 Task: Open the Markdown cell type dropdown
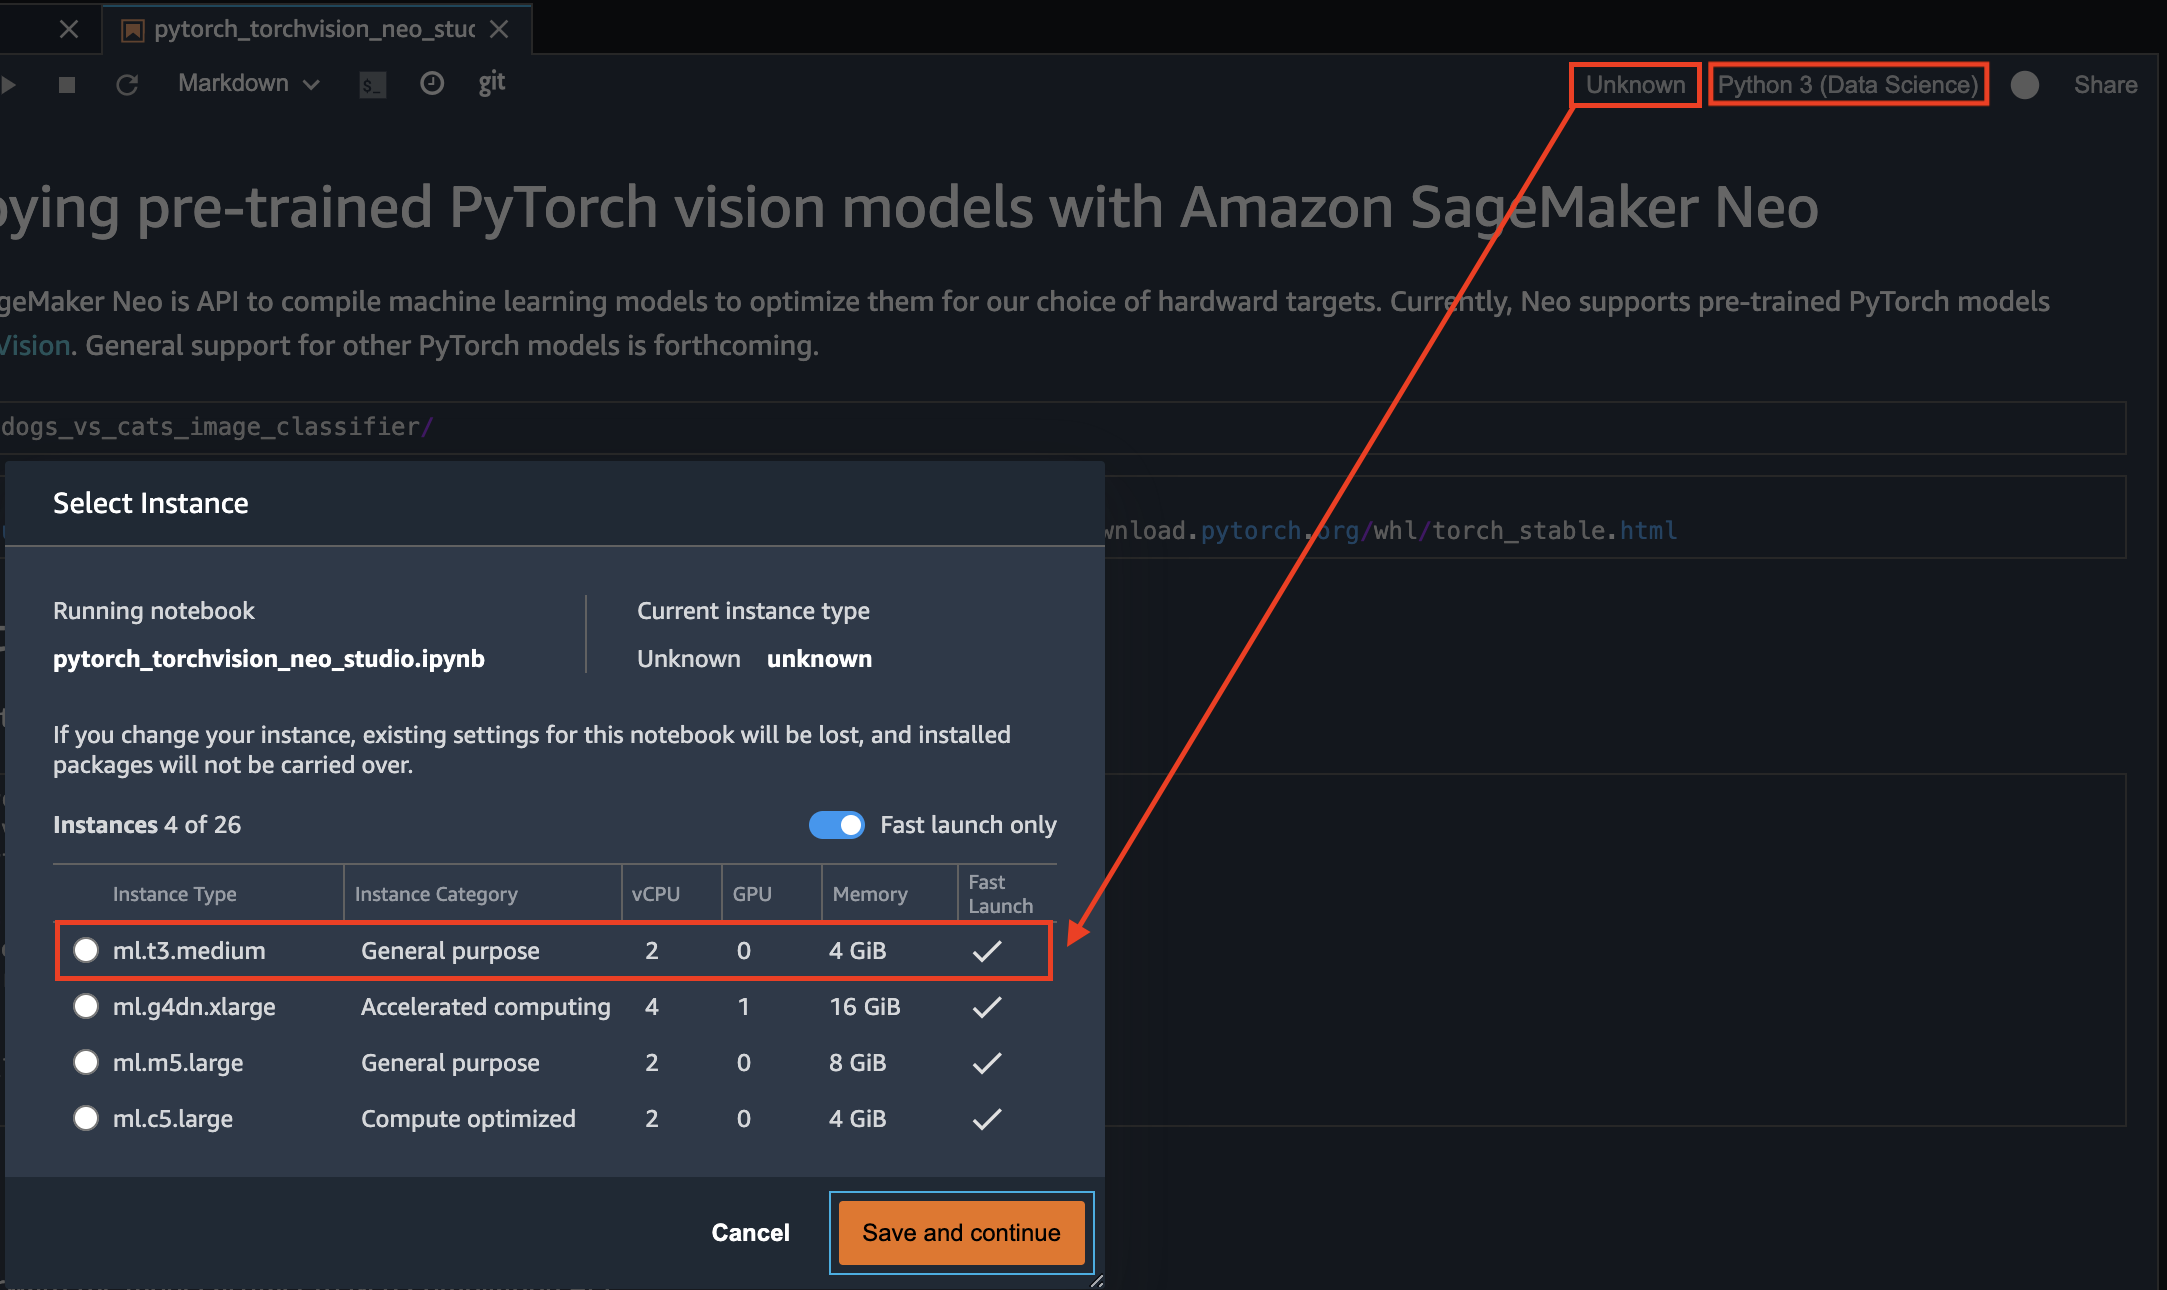(248, 84)
